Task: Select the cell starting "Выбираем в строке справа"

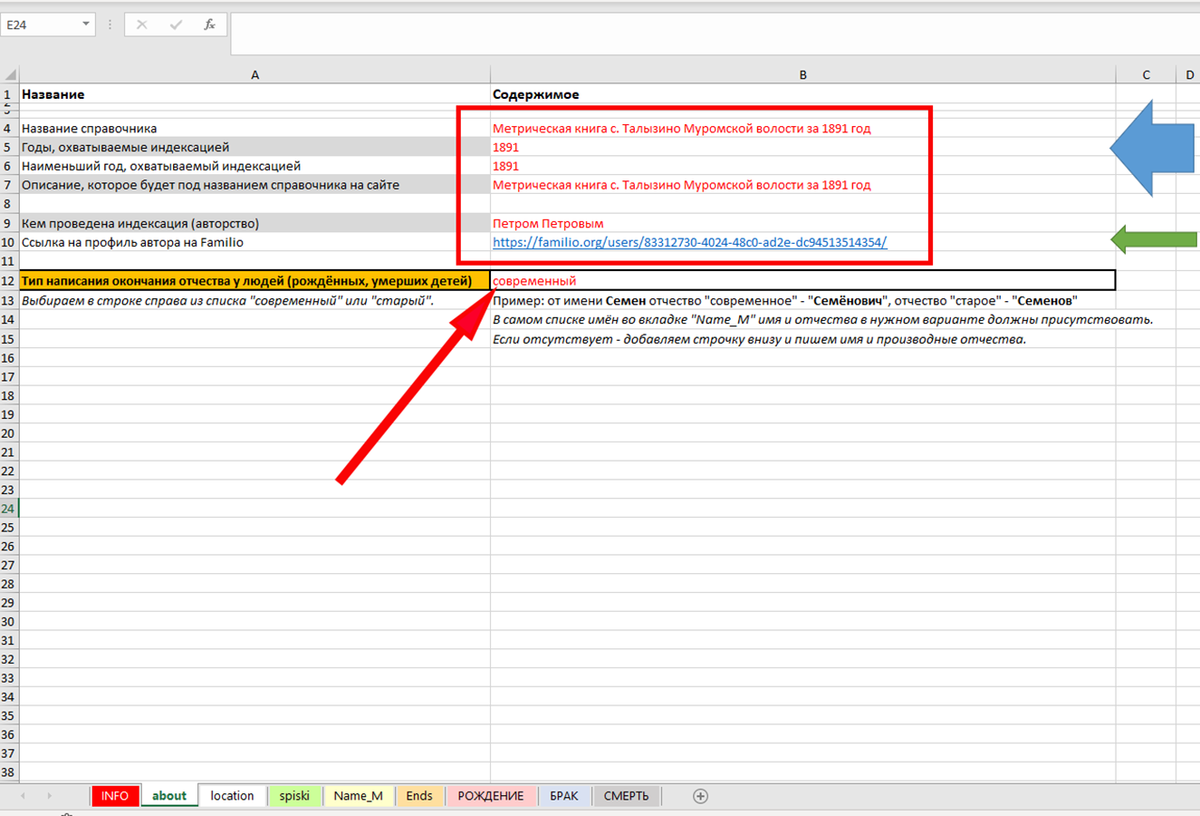Action: (x=254, y=301)
